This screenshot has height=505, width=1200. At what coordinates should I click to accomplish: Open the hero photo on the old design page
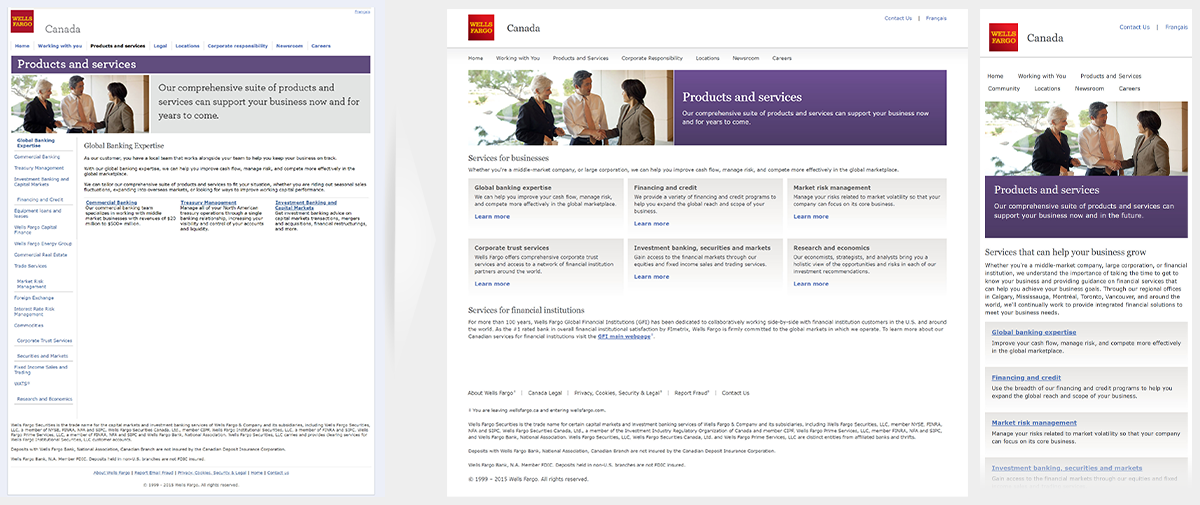click(80, 104)
